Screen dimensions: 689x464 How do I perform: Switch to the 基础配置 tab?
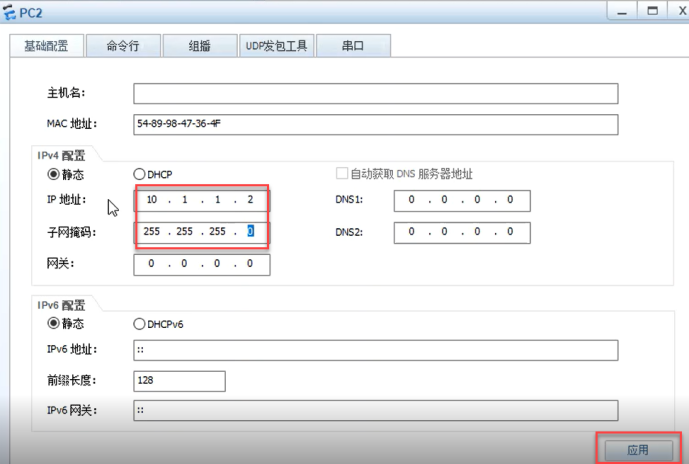[x=46, y=46]
